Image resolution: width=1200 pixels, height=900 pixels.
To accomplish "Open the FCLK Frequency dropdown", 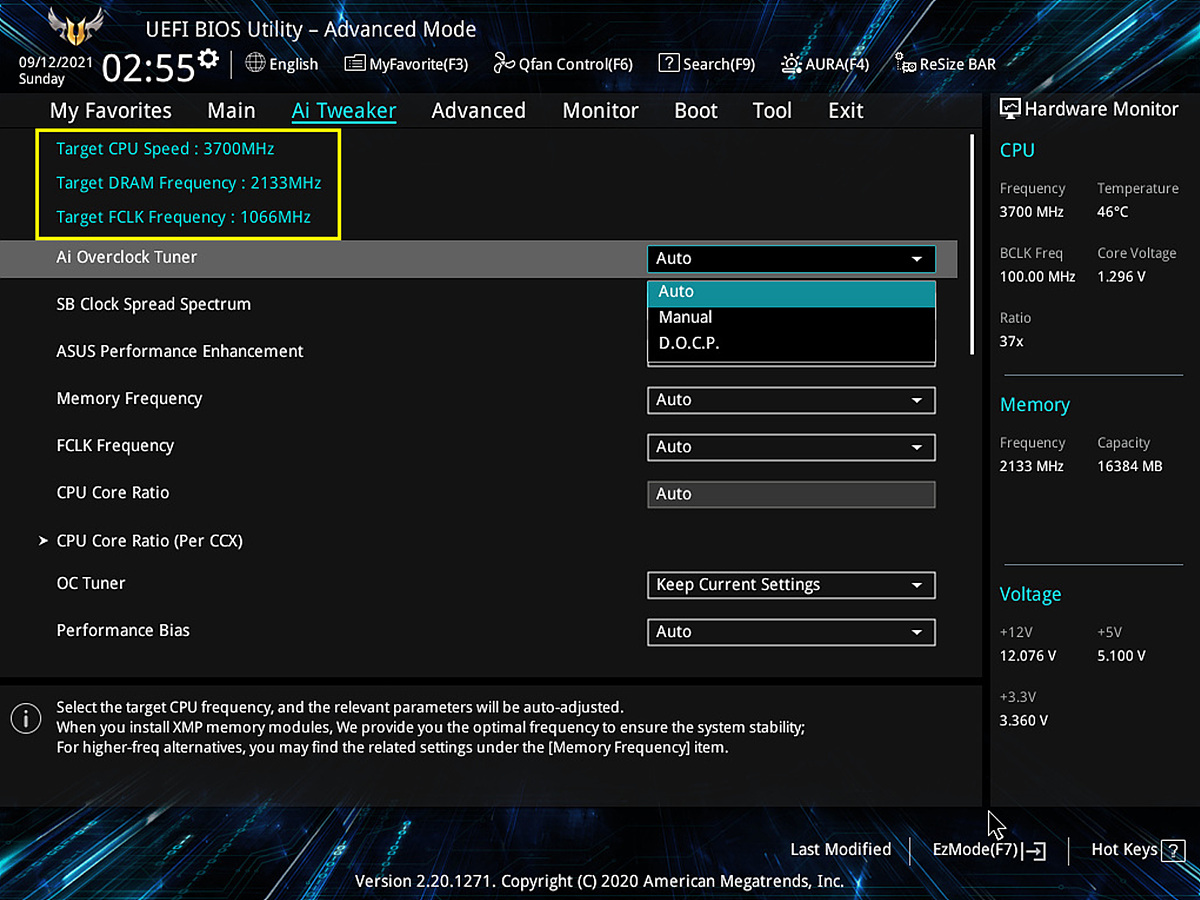I will (x=791, y=447).
